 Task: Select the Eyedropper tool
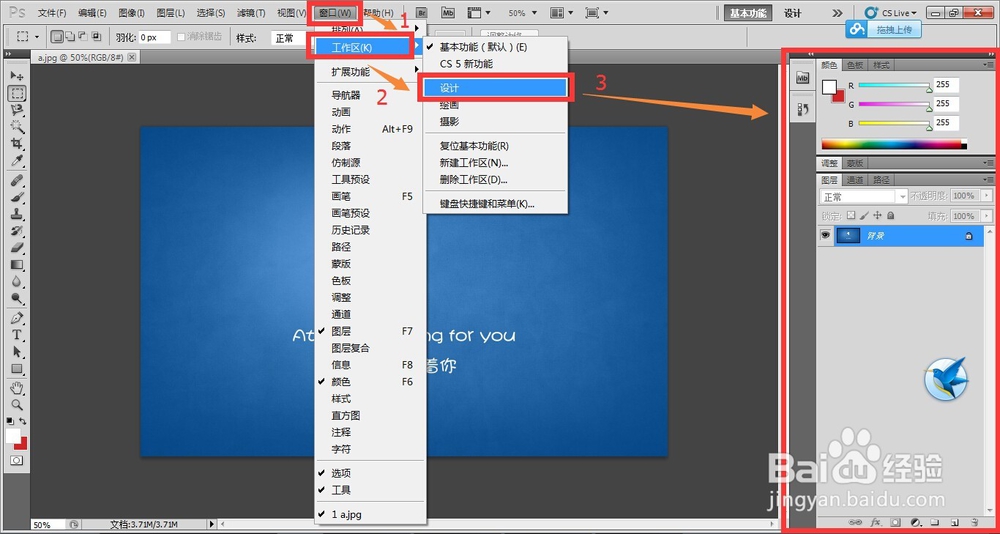tap(17, 159)
